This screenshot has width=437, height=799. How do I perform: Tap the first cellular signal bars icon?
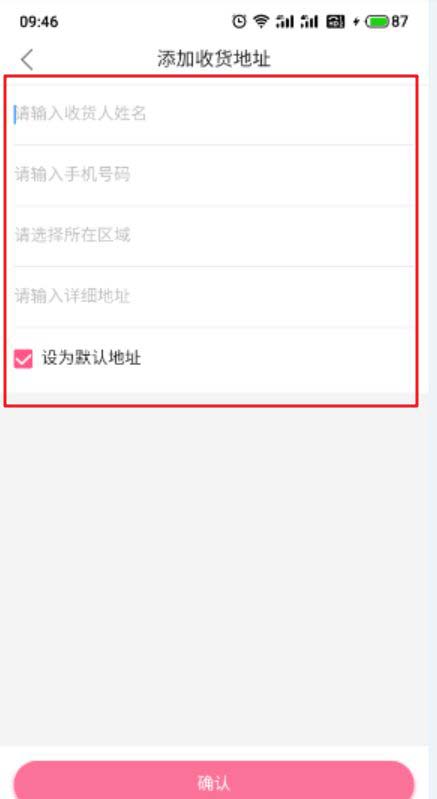click(x=285, y=22)
